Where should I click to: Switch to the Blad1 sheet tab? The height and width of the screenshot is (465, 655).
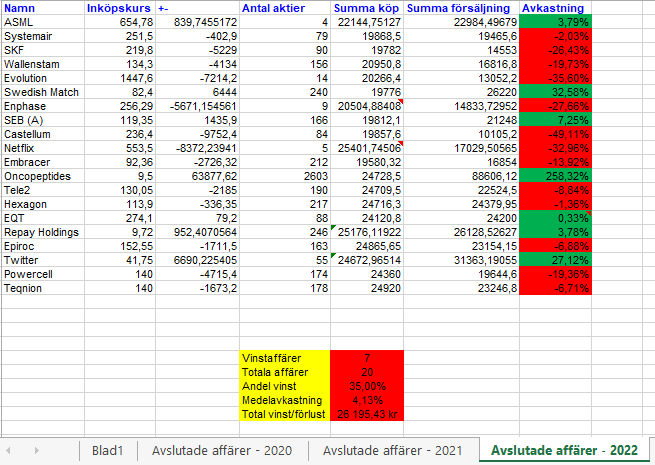(107, 450)
